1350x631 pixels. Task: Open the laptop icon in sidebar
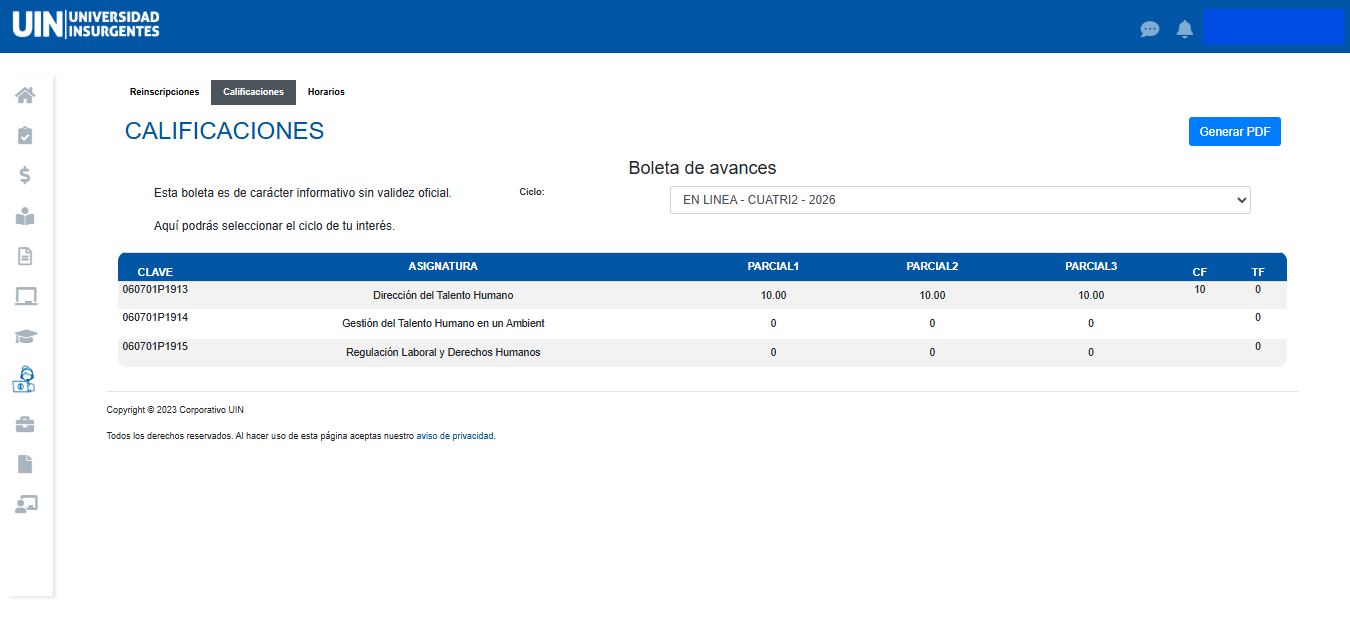pos(25,296)
